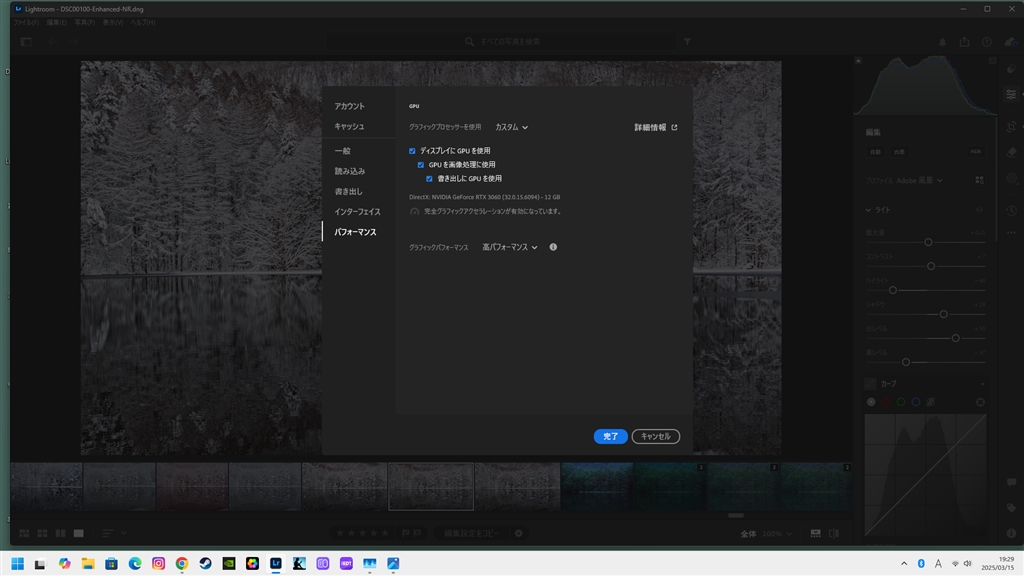Launch Steam from the taskbar
Image resolution: width=1024 pixels, height=576 pixels.
point(205,564)
